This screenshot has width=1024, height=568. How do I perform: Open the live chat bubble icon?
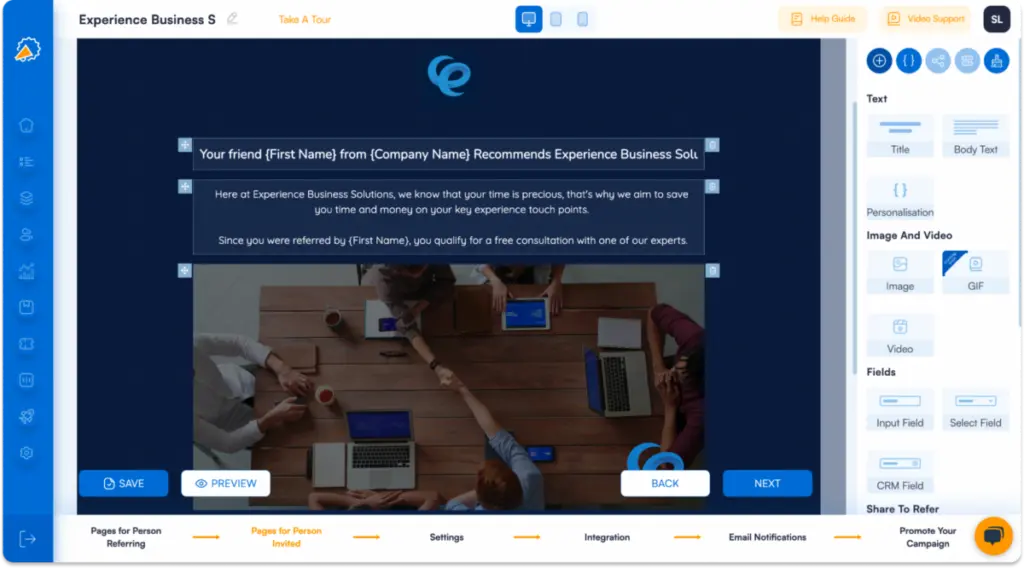click(992, 536)
